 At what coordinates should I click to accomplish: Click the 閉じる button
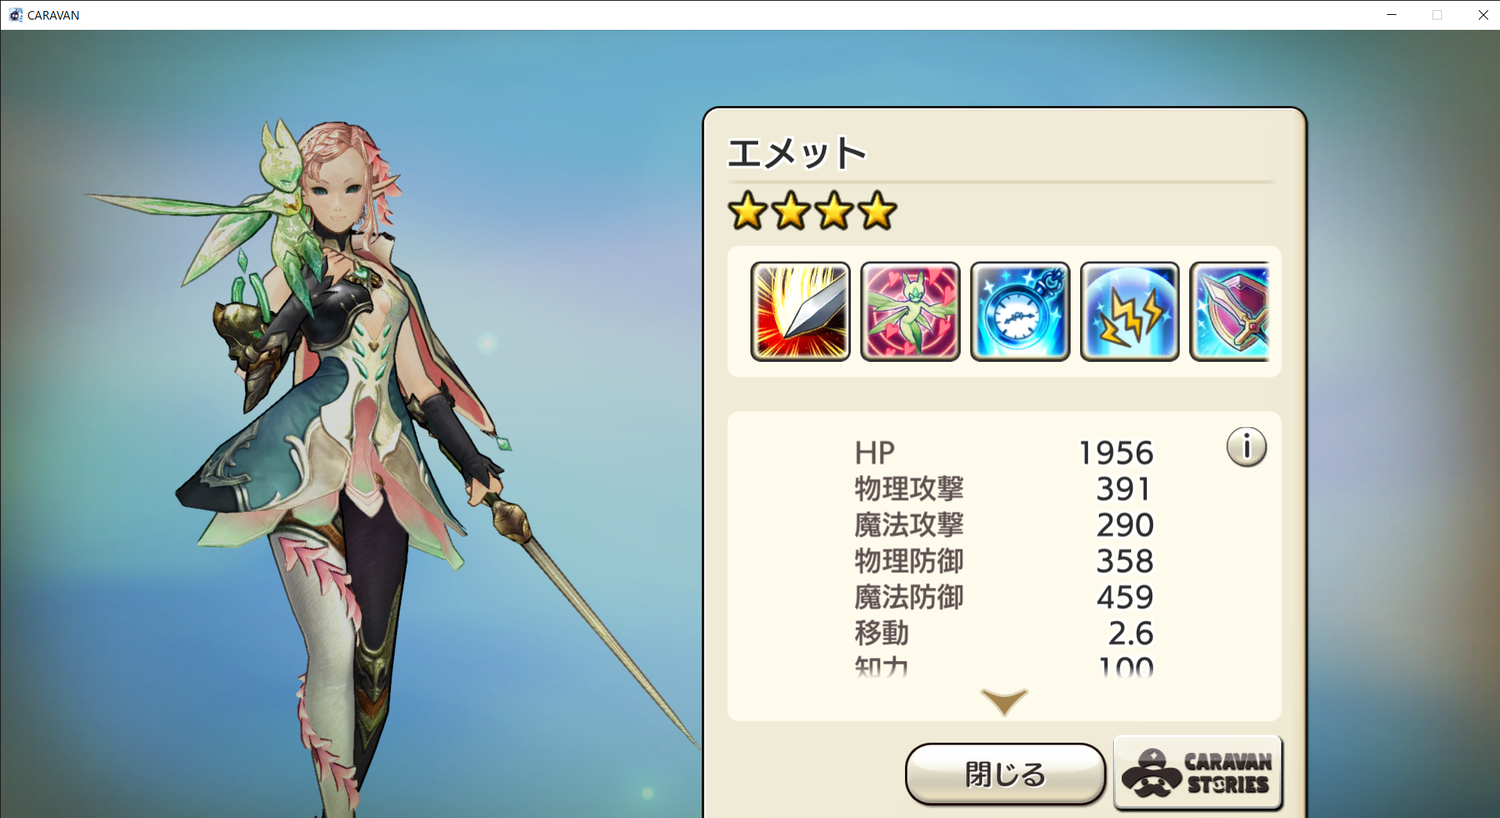tap(1005, 773)
